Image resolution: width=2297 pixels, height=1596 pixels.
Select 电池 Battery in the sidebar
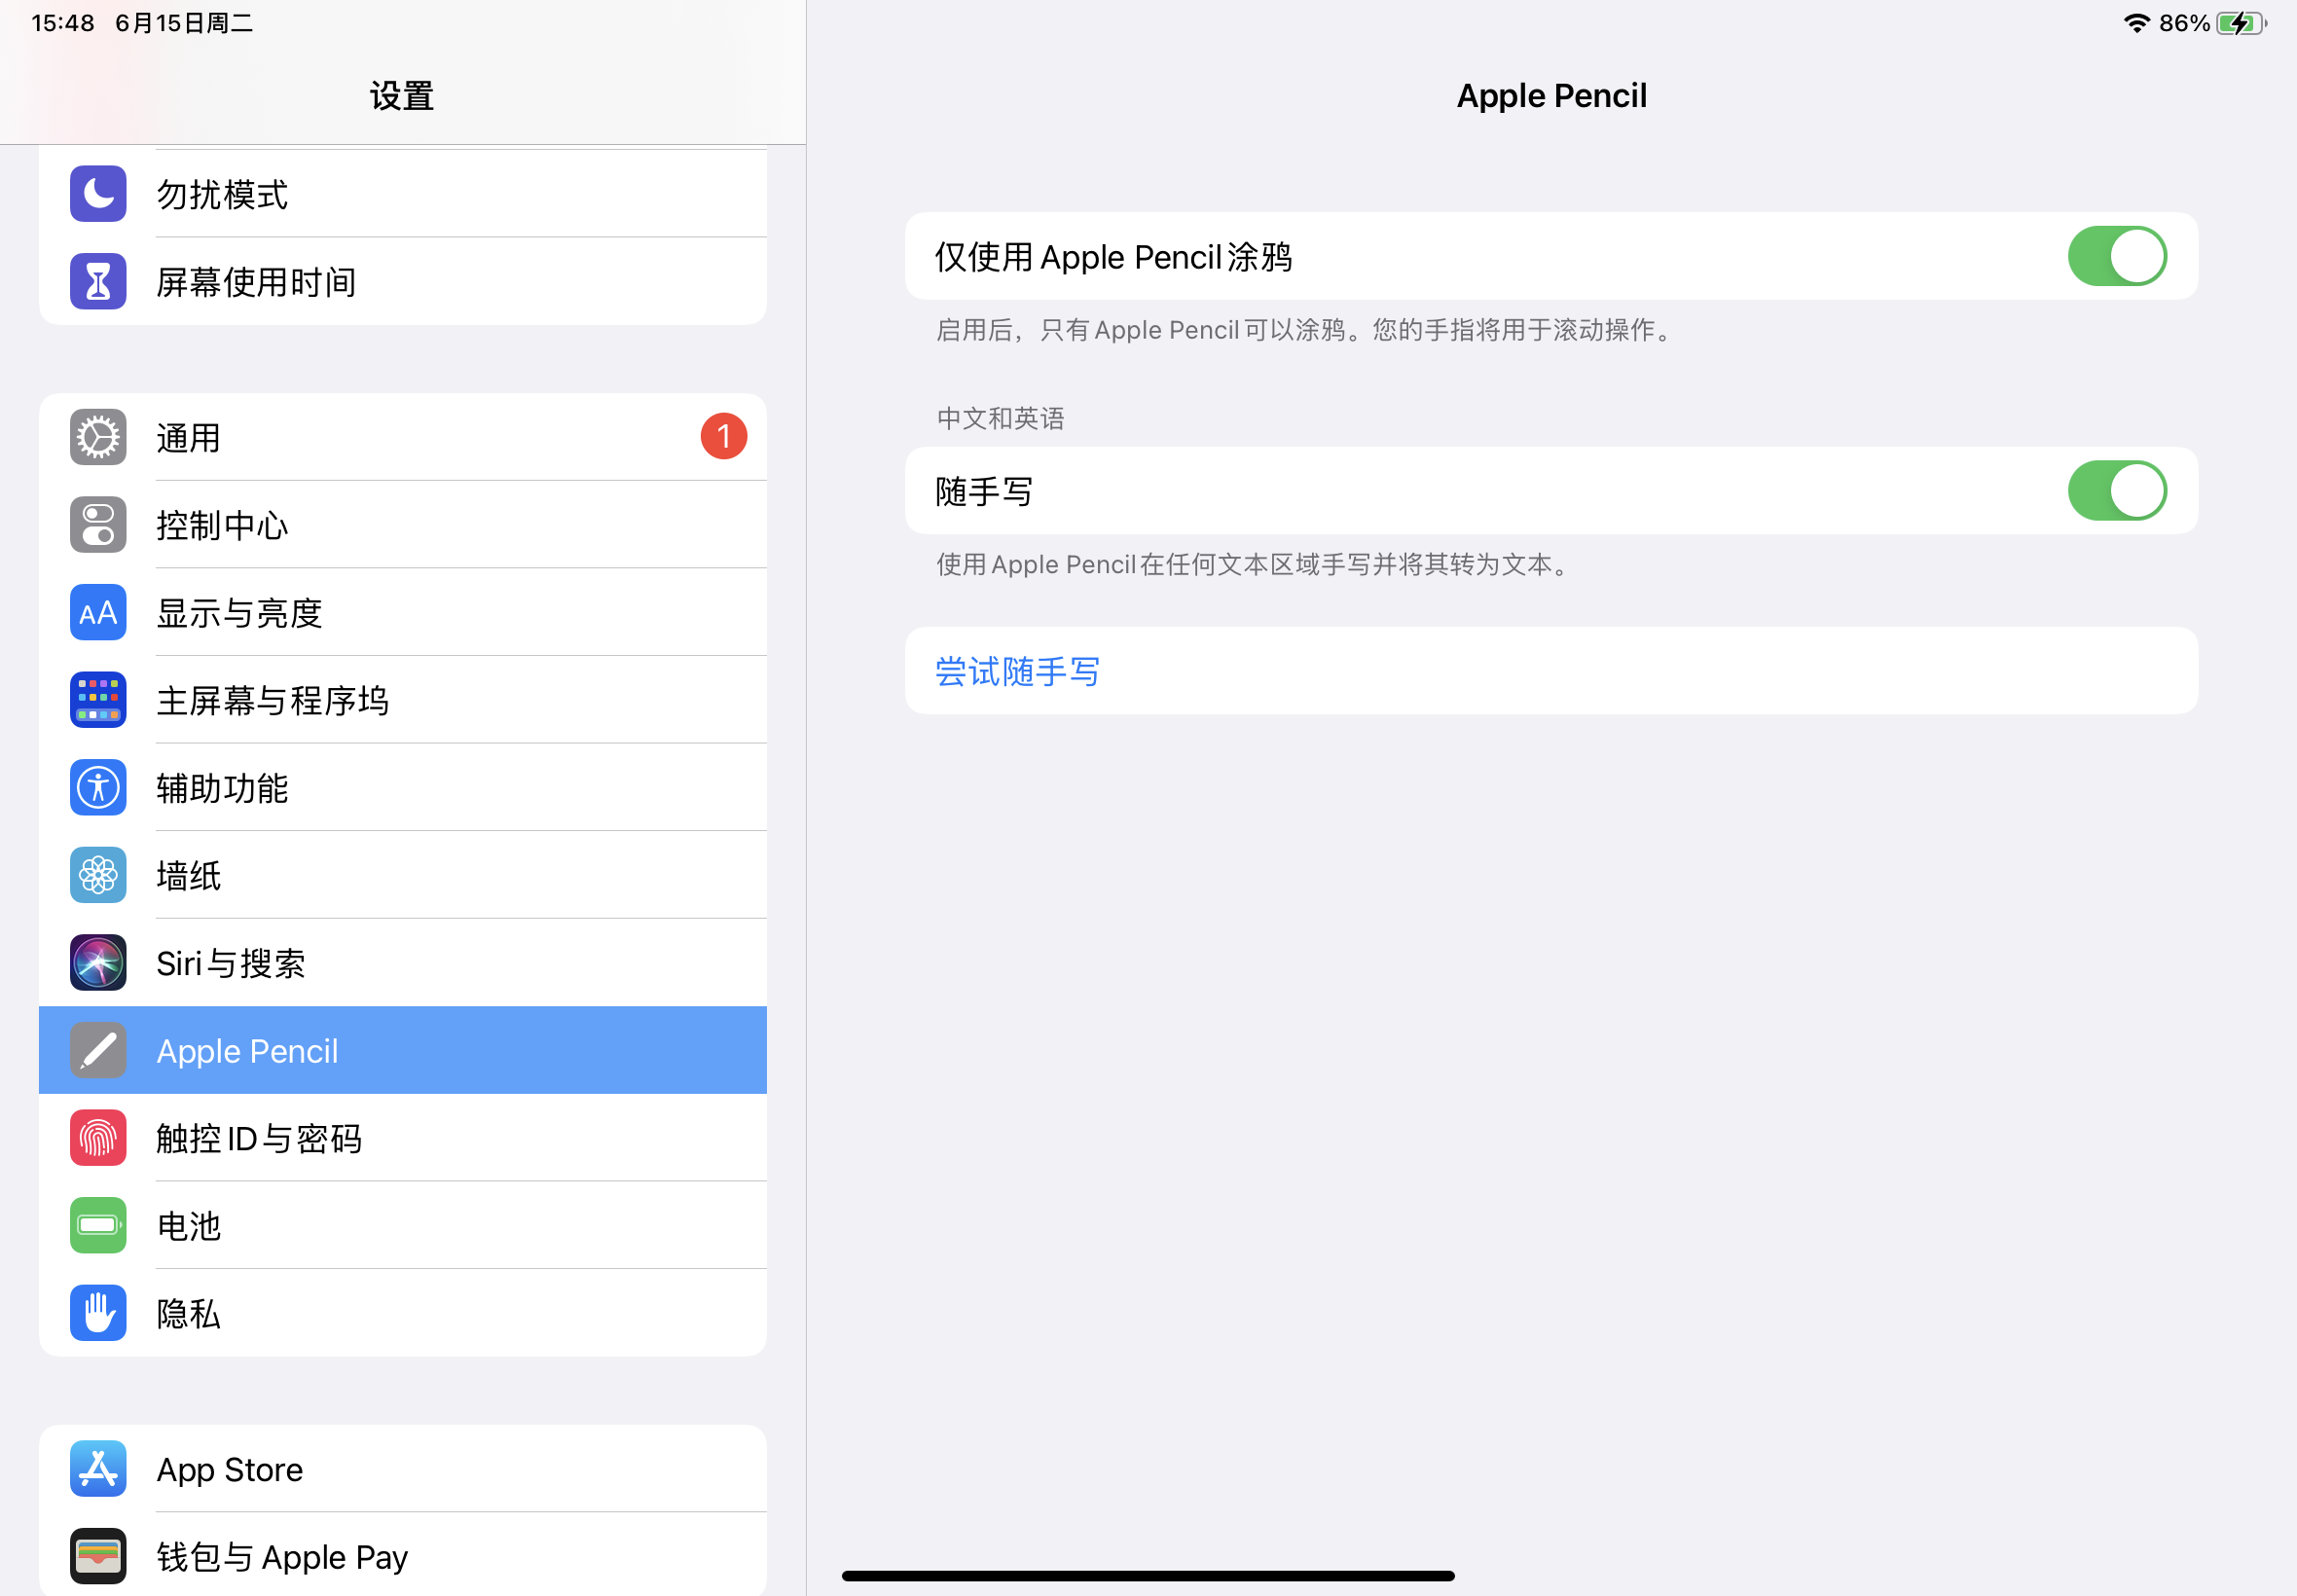tap(188, 1226)
